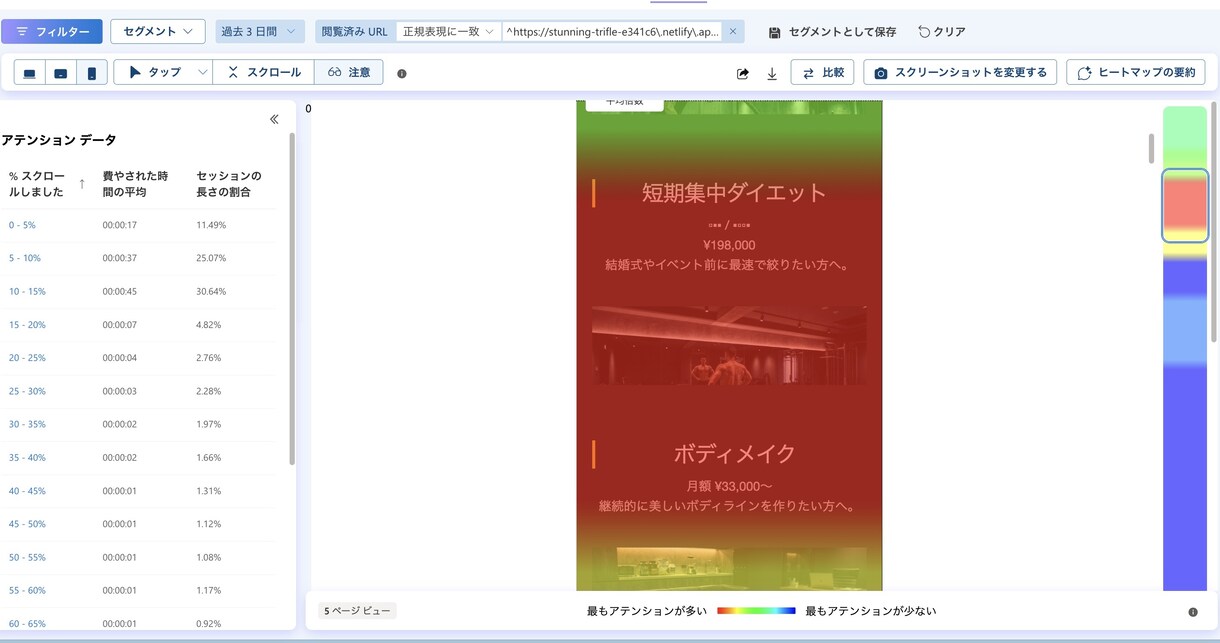Click the share heatmap icon
1220x643 pixels.
point(743,74)
